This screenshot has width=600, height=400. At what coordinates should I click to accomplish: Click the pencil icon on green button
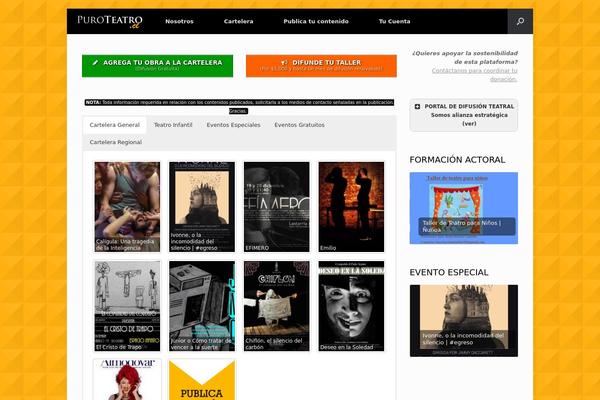pos(95,62)
